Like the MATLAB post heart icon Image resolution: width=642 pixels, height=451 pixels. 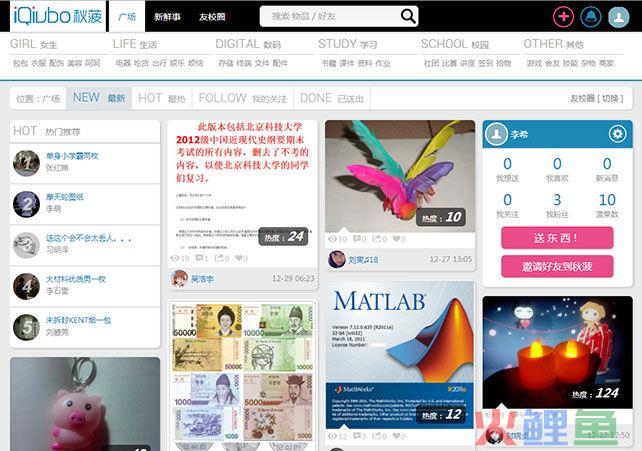click(396, 436)
